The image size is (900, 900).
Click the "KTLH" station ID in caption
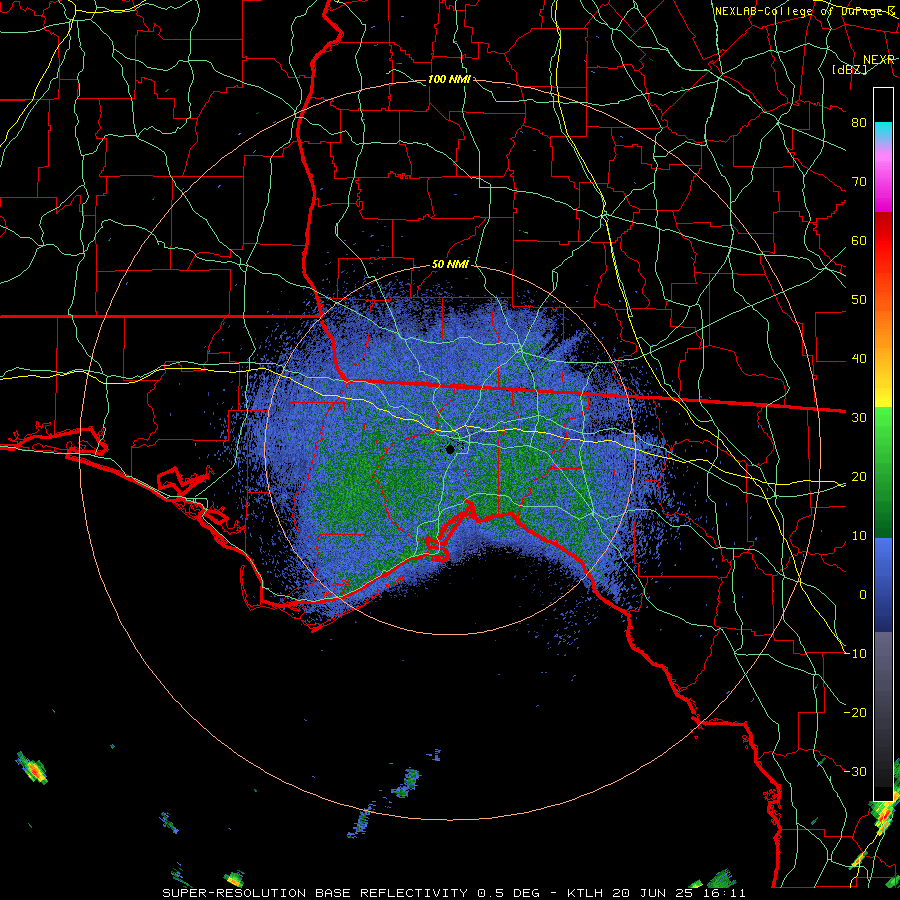(586, 893)
